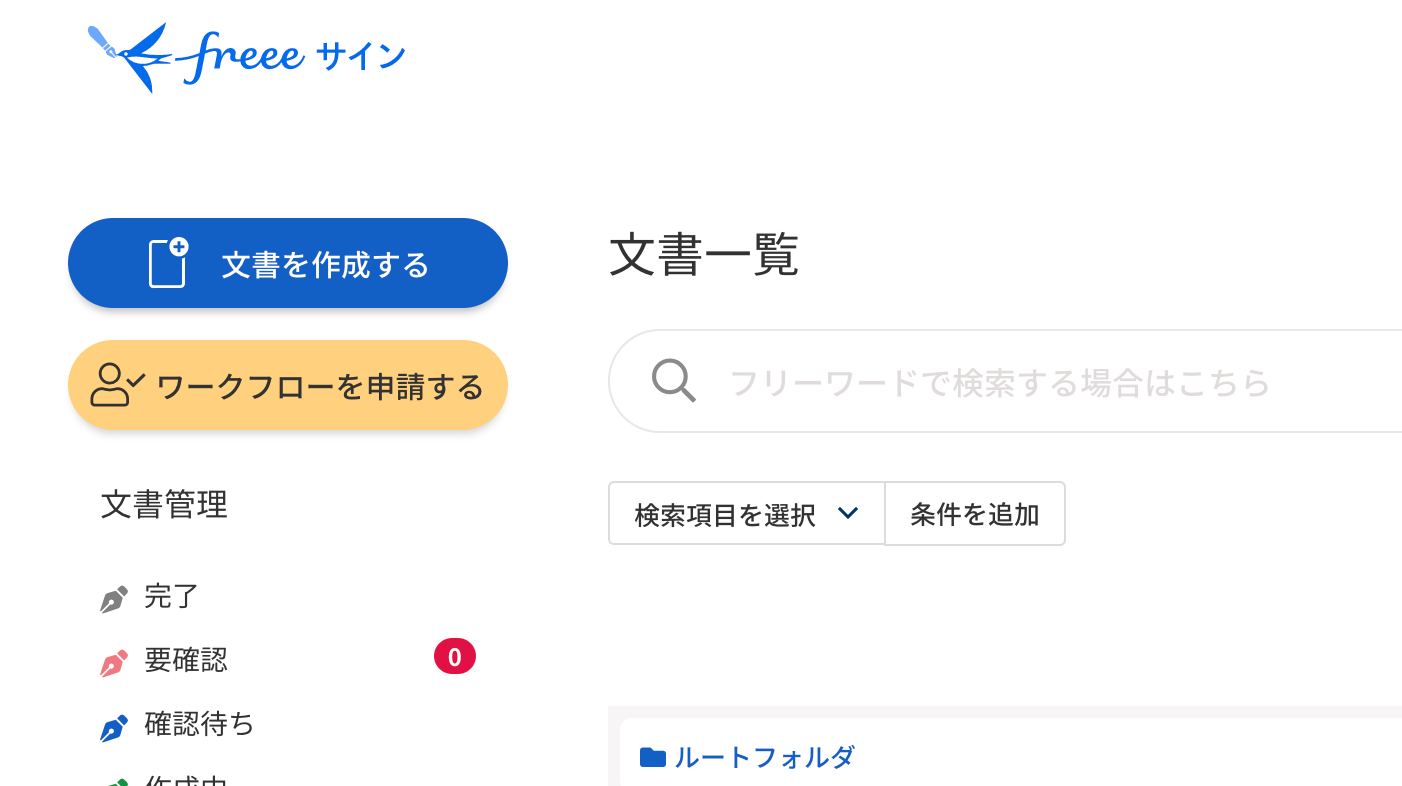The width and height of the screenshot is (1402, 786).
Task: Click the 文書を作成する button
Action: [x=288, y=263]
